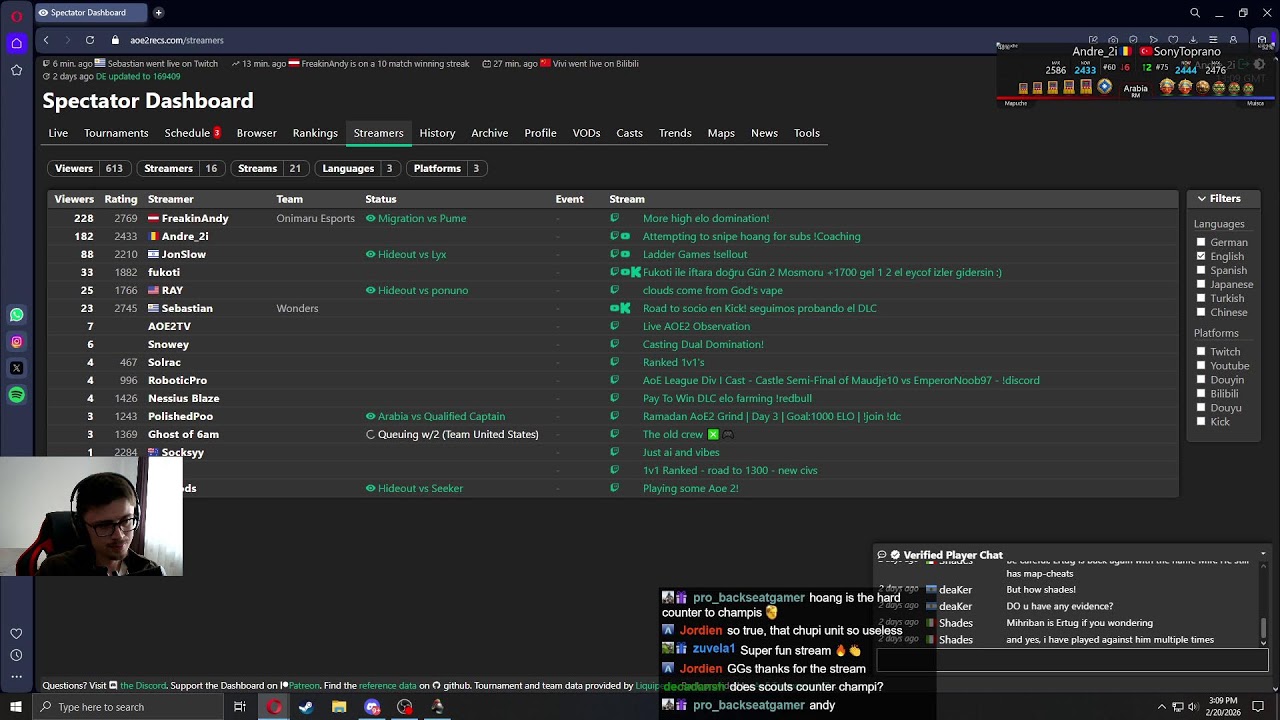Open Task View on the taskbar
Viewport: 1280px width, 720px height.
(x=240, y=707)
